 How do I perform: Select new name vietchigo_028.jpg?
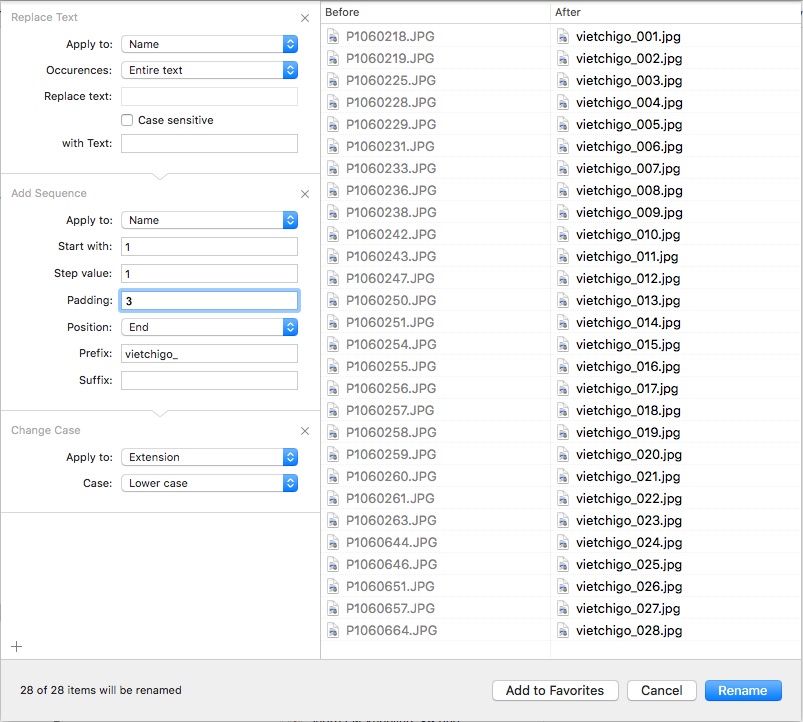click(629, 631)
